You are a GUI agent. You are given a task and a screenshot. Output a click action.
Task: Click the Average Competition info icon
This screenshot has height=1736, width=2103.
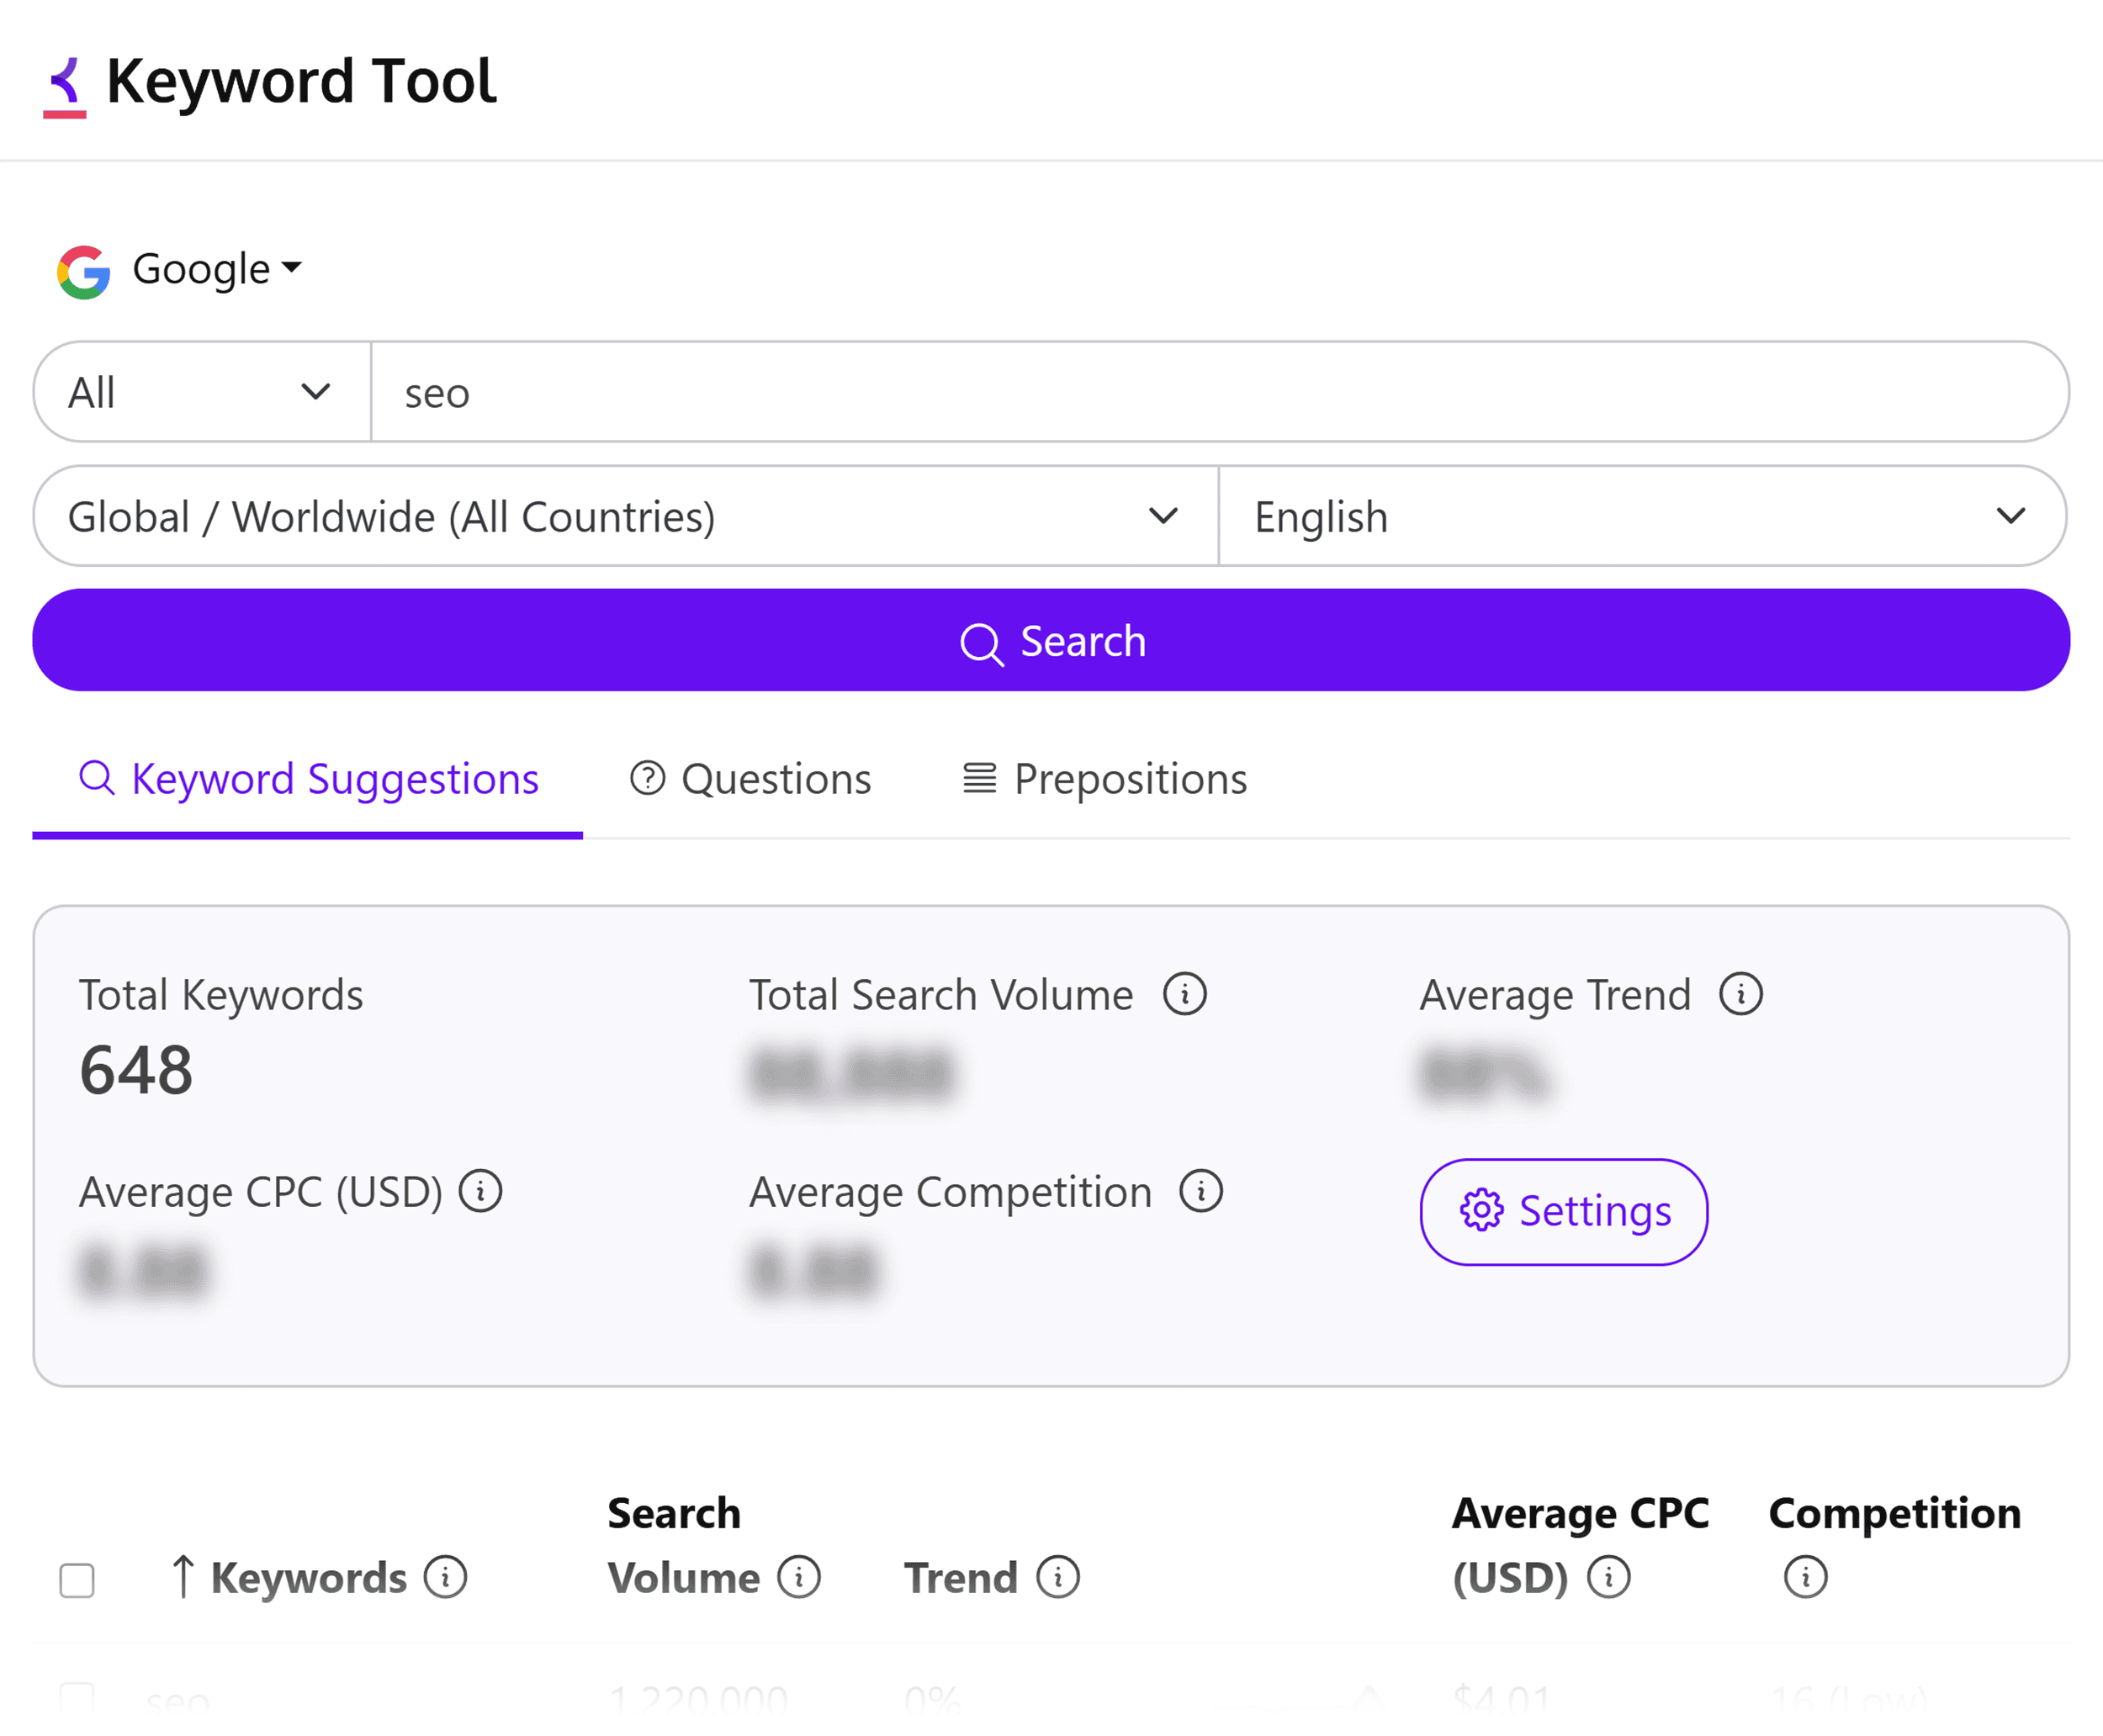(1201, 1191)
